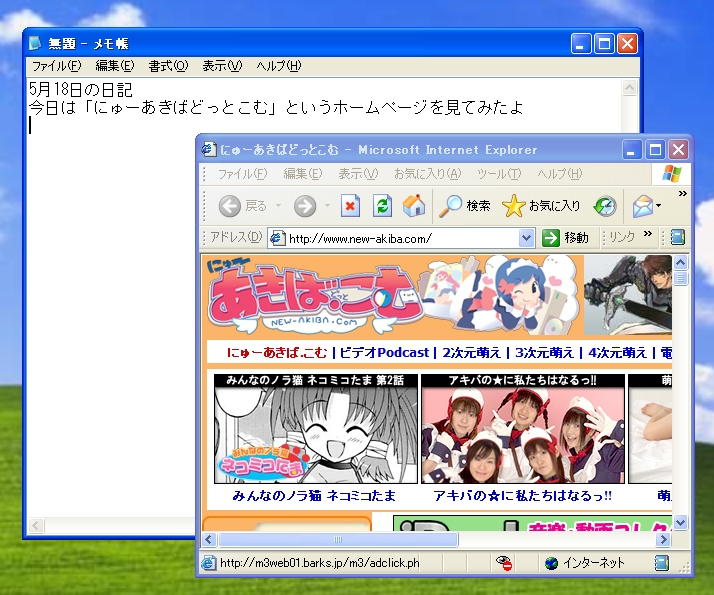714x595 pixels.
Task: Click the 4次元萌え link
Action: pyautogui.click(x=617, y=353)
